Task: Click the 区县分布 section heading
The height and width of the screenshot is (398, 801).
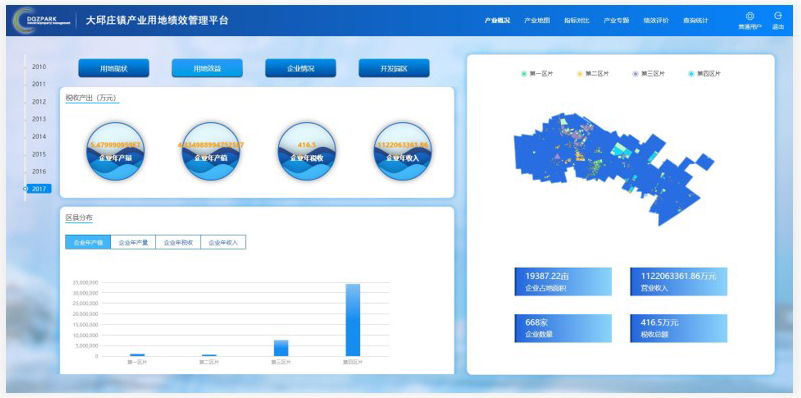Action: point(79,218)
